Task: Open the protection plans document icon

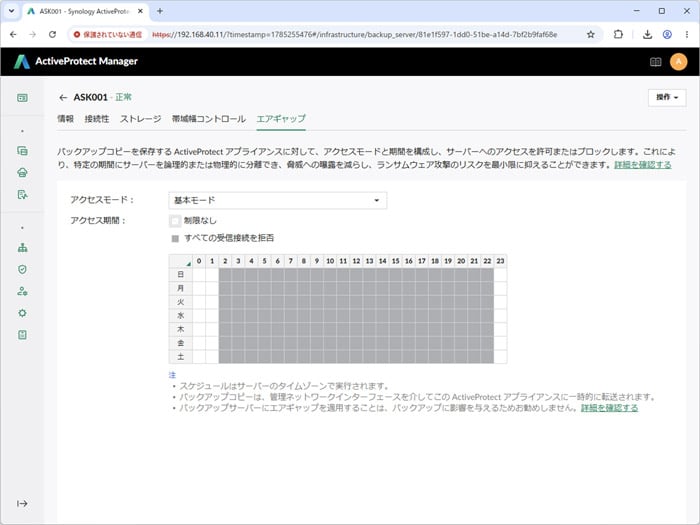Action: (22, 195)
